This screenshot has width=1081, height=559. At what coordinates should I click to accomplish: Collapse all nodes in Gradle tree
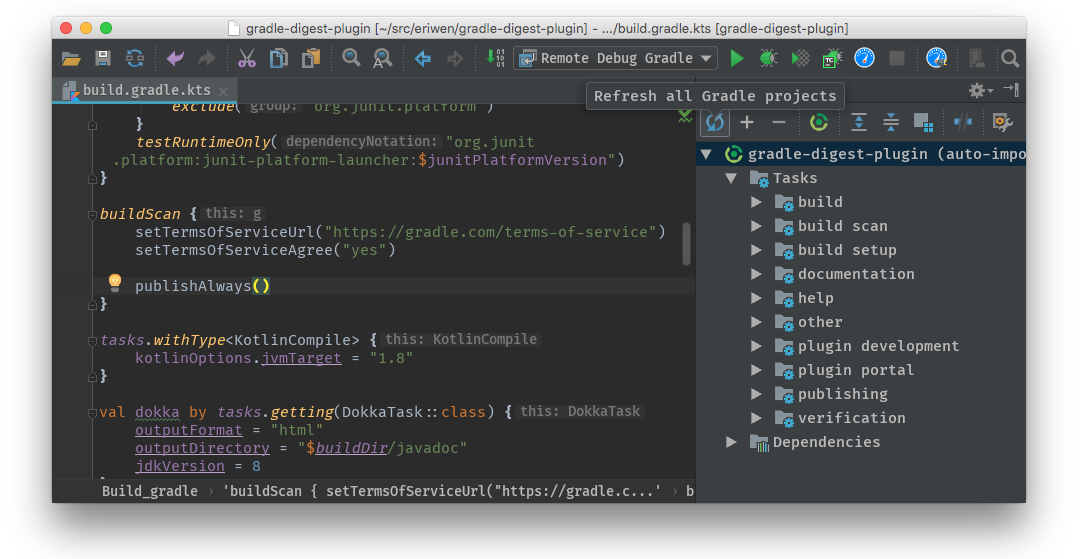(x=890, y=122)
